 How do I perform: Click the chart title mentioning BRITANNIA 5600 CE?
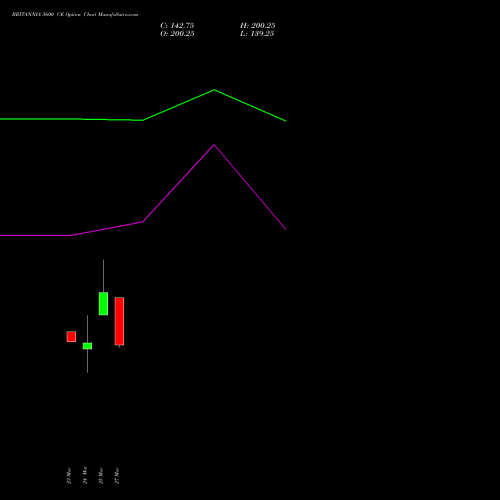pos(75,15)
